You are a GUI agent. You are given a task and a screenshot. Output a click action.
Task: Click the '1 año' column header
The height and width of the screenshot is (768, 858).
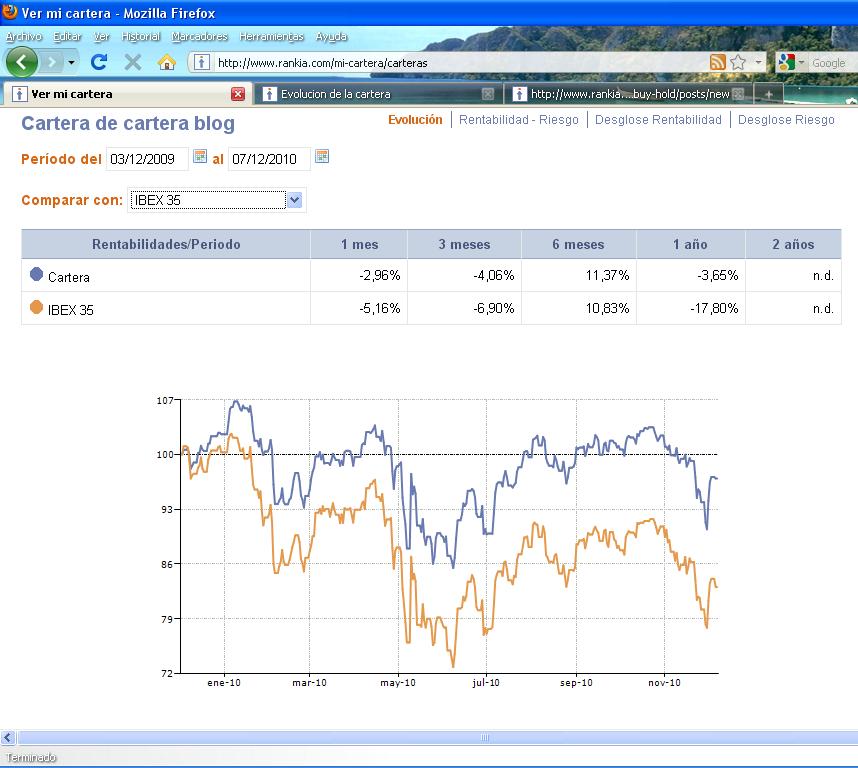point(691,245)
